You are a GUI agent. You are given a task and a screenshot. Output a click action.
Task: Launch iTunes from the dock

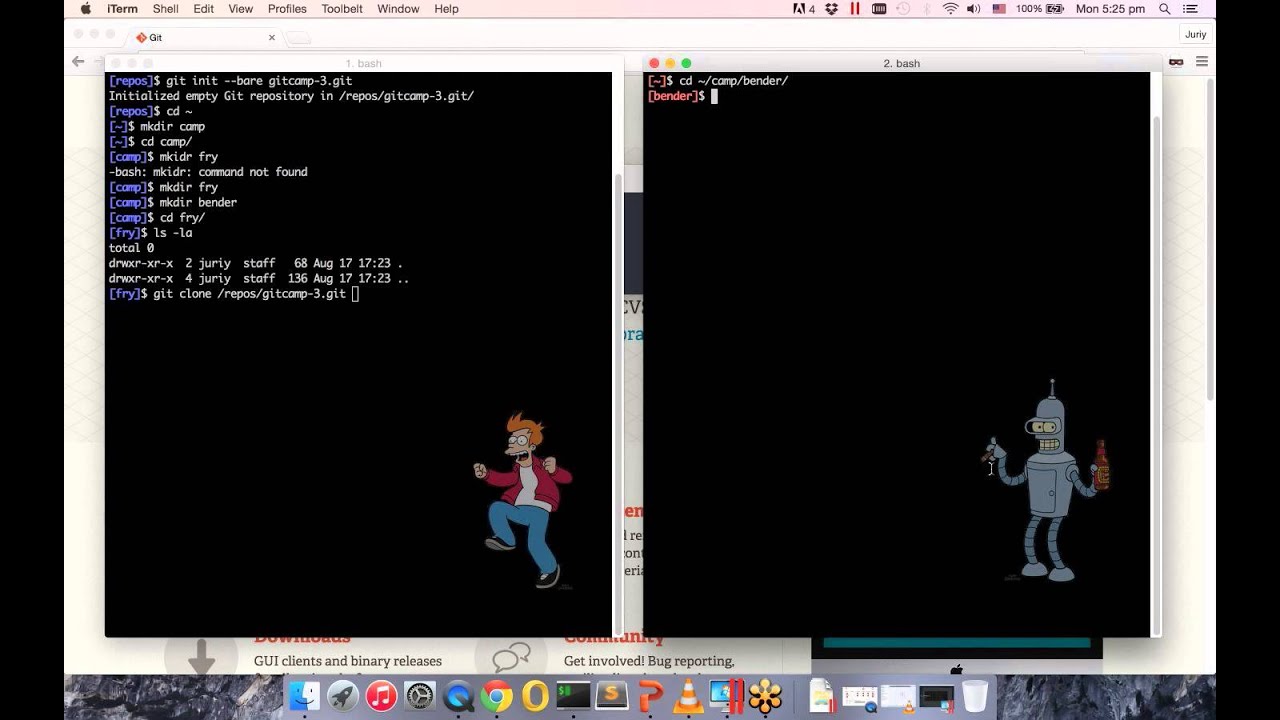(381, 695)
